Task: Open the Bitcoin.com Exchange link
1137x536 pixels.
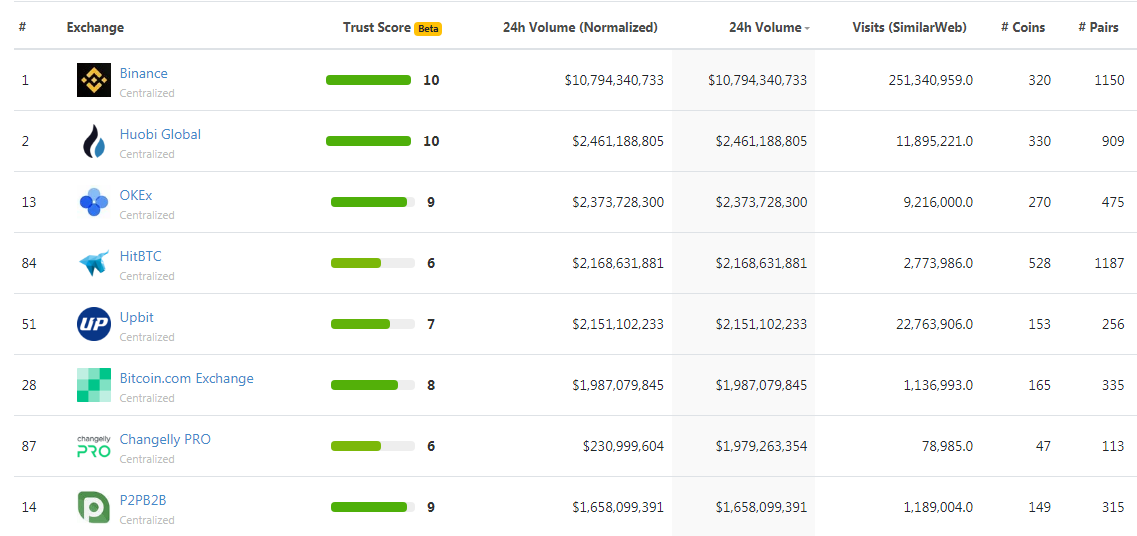Action: click(186, 378)
